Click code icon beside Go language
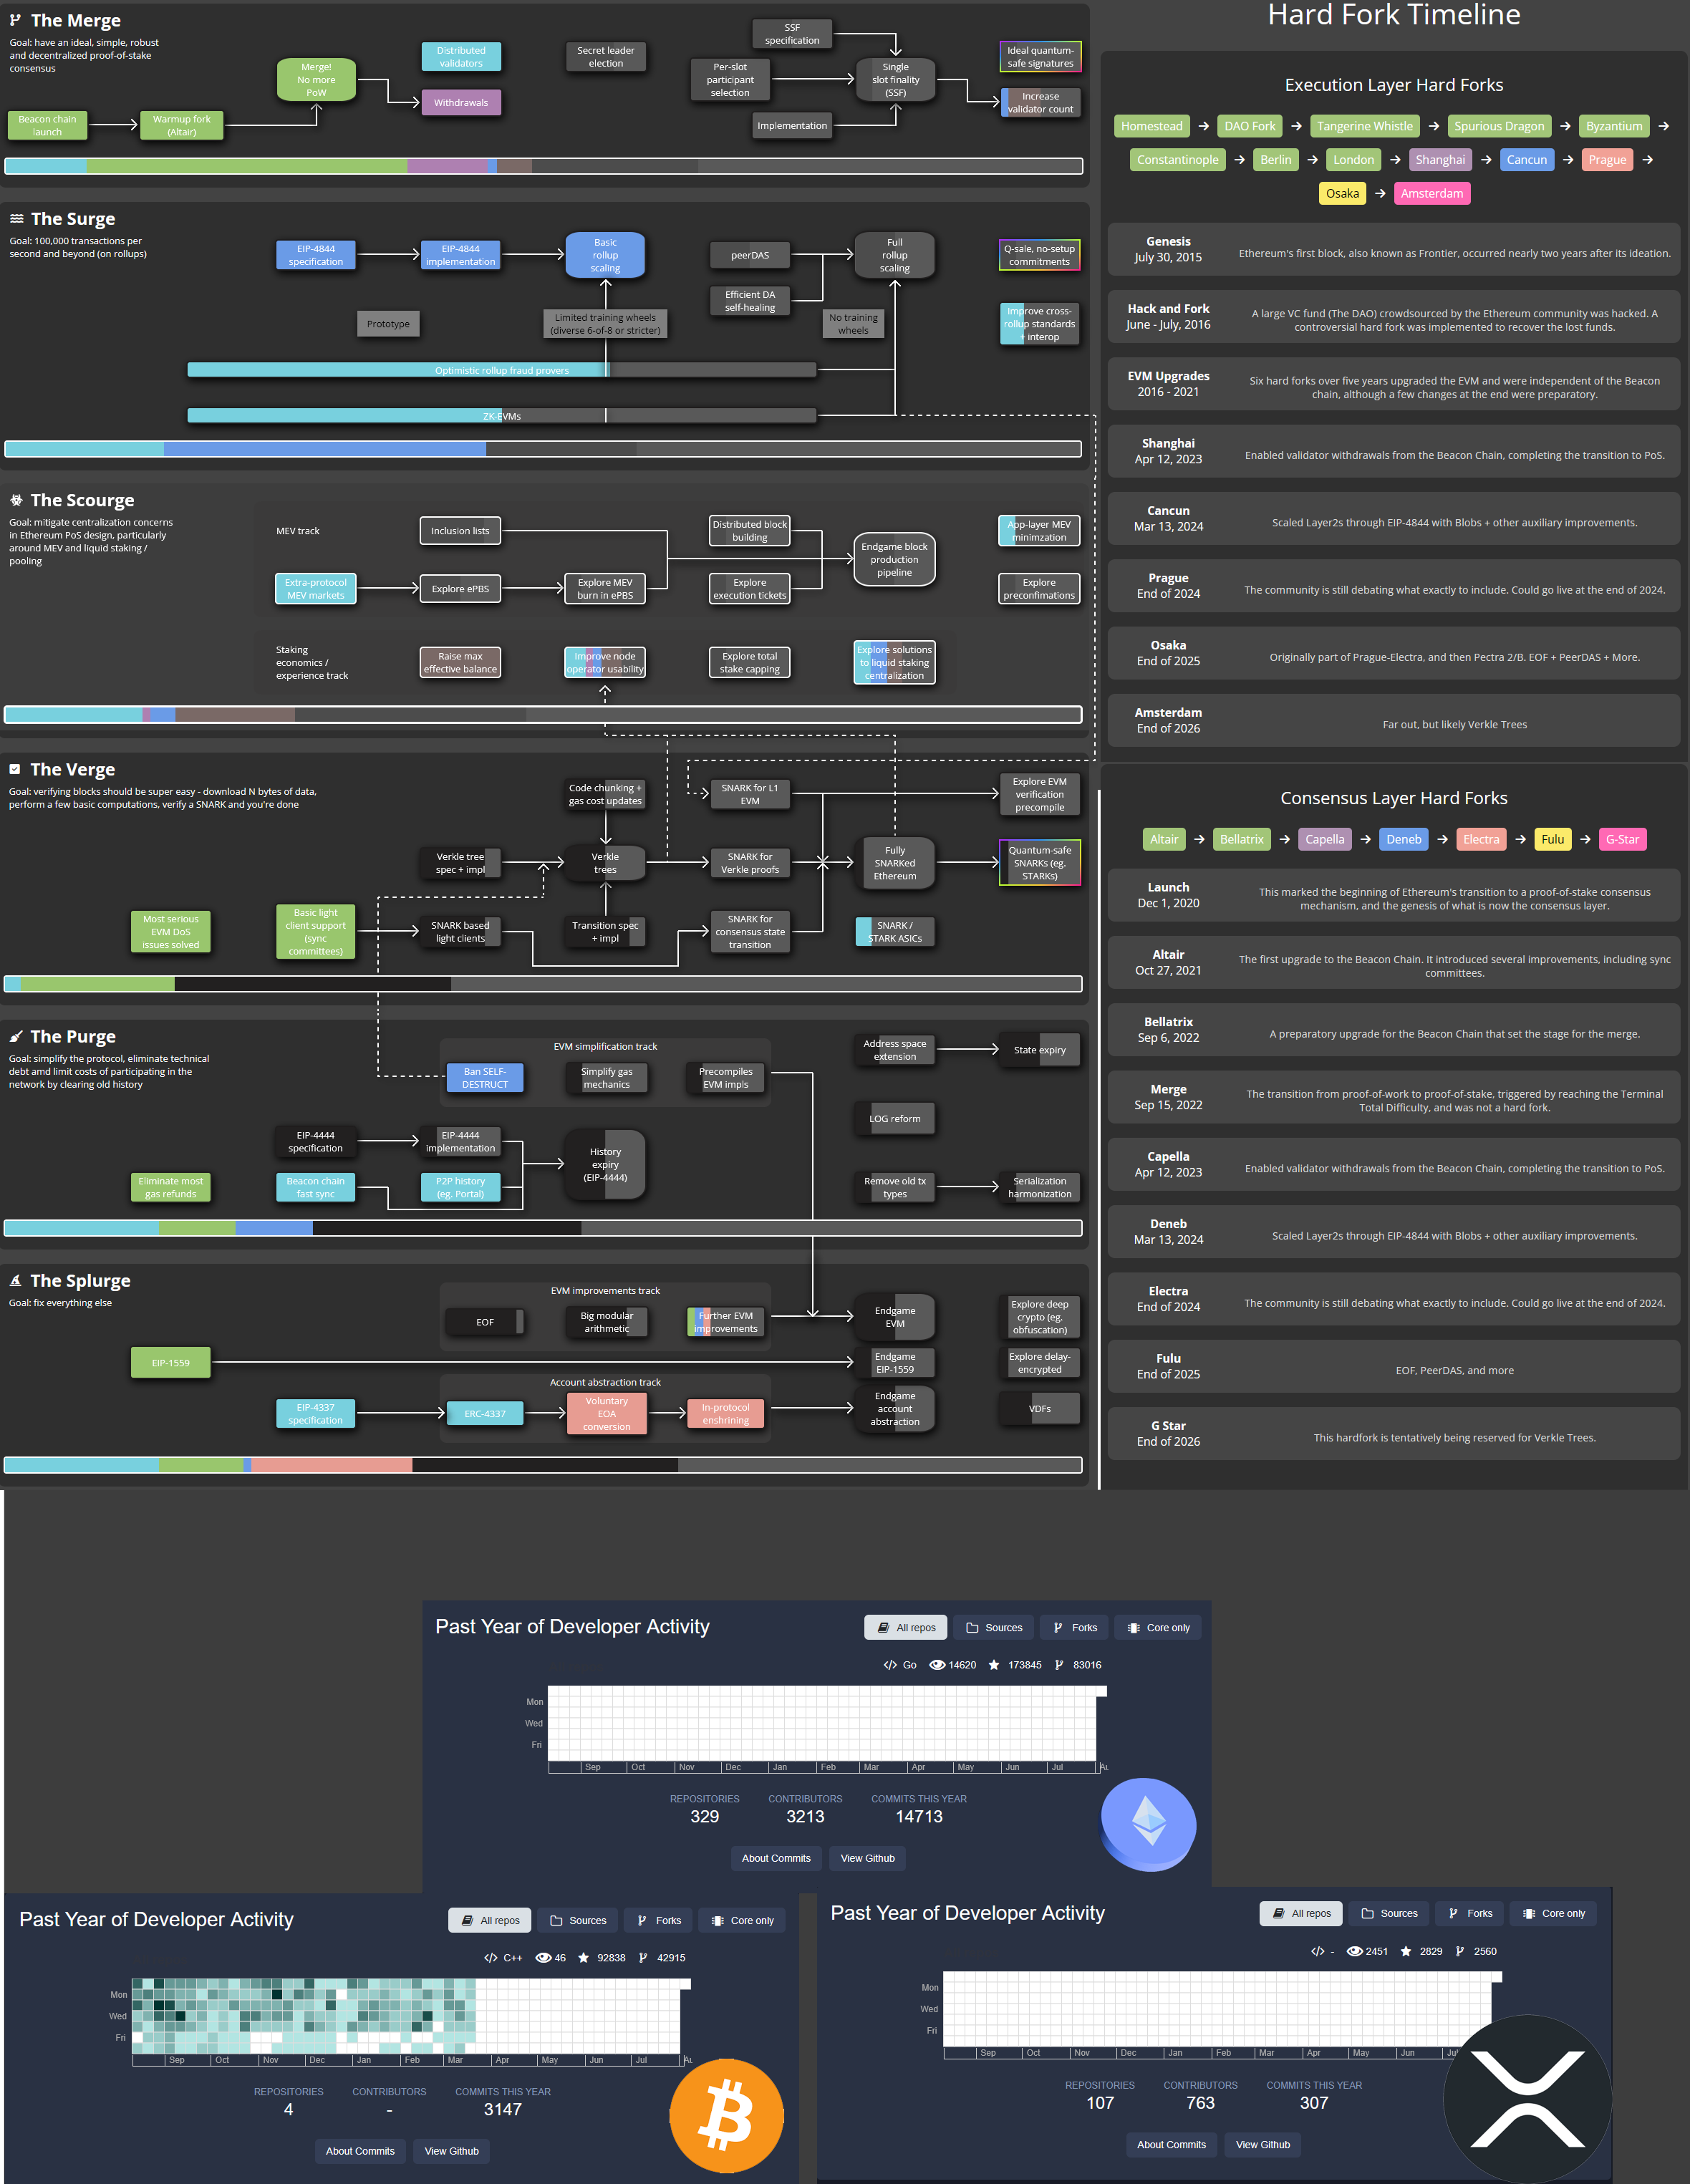1690x2184 pixels. pos(890,1665)
